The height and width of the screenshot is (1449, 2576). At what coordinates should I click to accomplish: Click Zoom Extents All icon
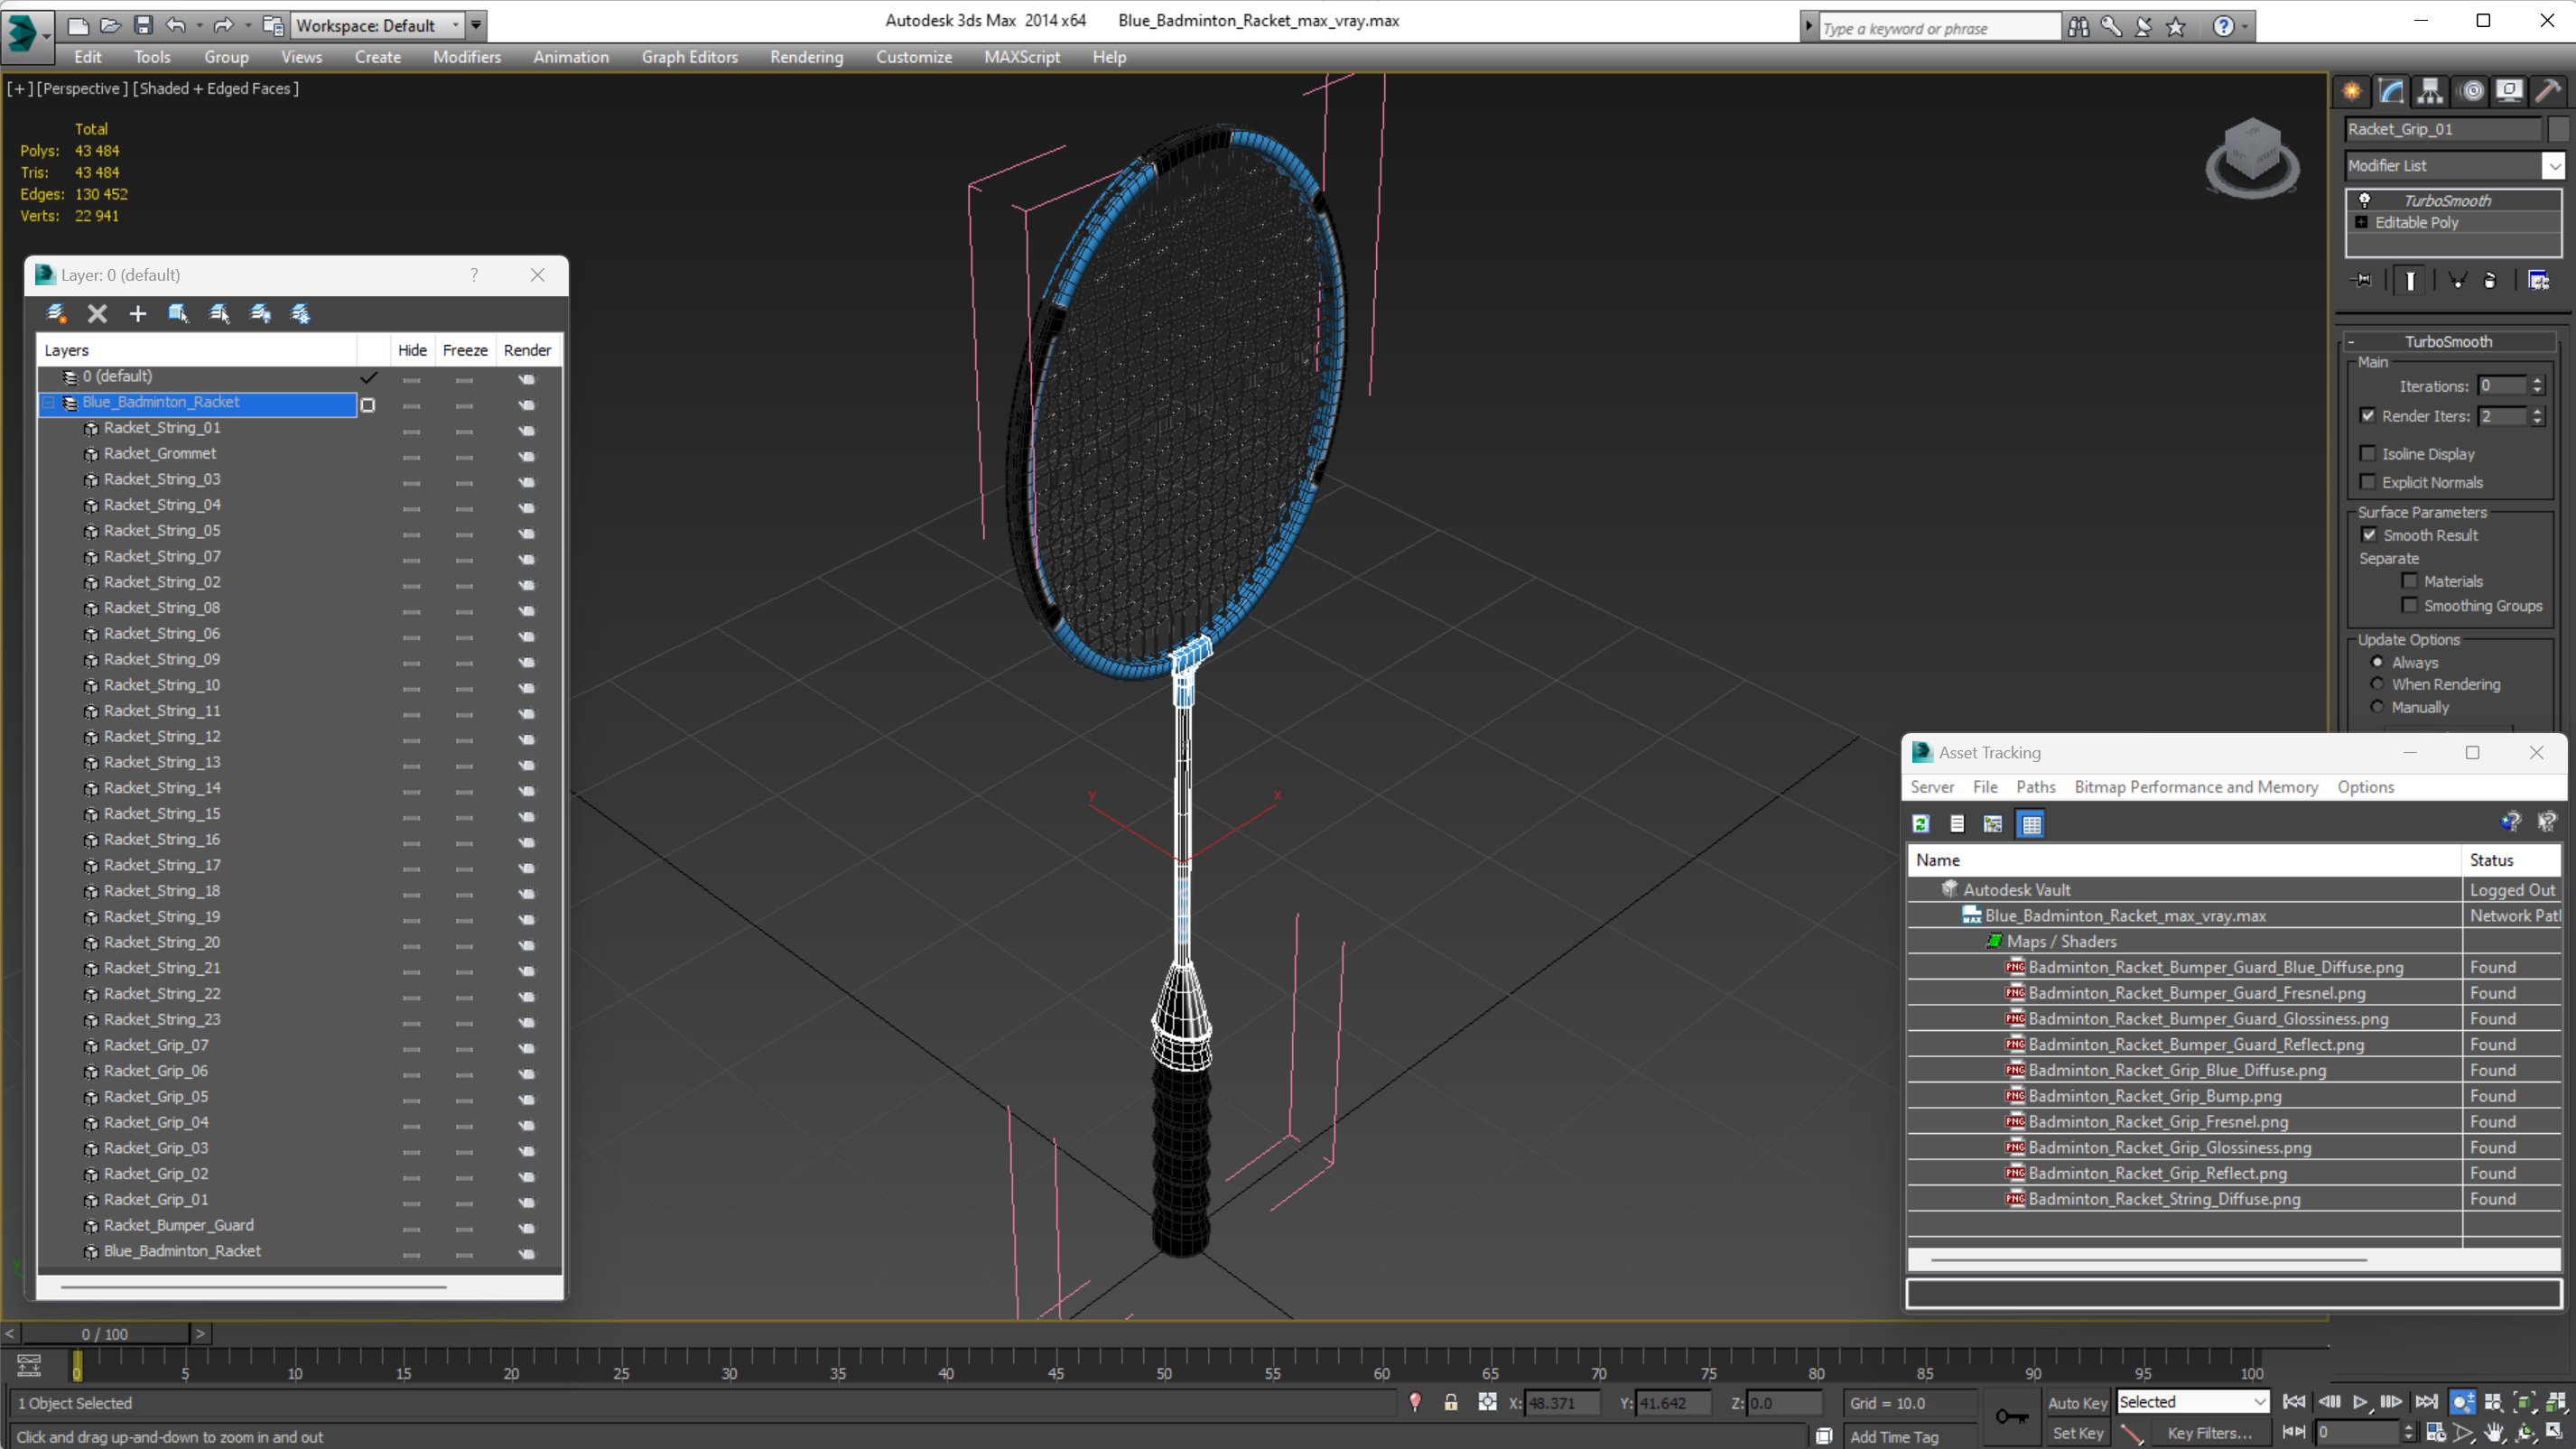(x=2555, y=1402)
